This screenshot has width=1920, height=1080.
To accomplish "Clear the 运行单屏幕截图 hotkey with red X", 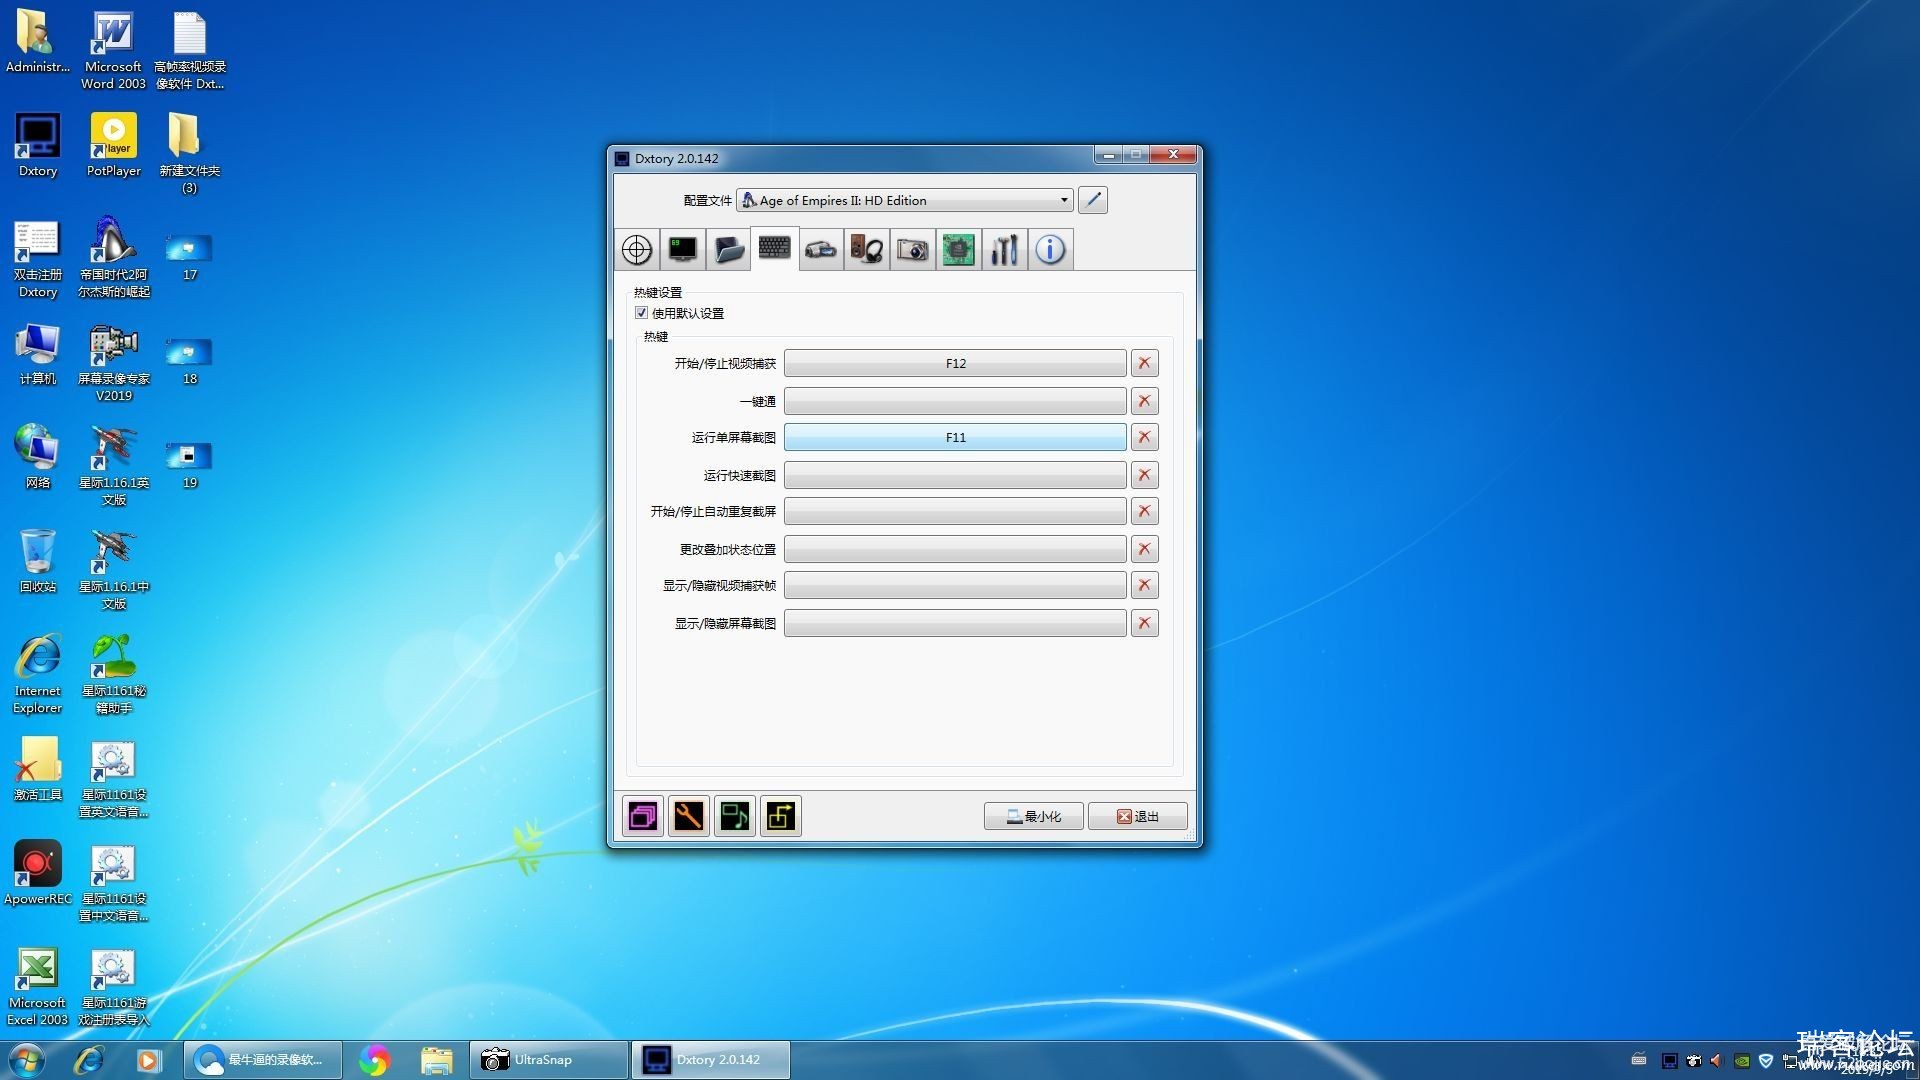I will click(x=1145, y=437).
